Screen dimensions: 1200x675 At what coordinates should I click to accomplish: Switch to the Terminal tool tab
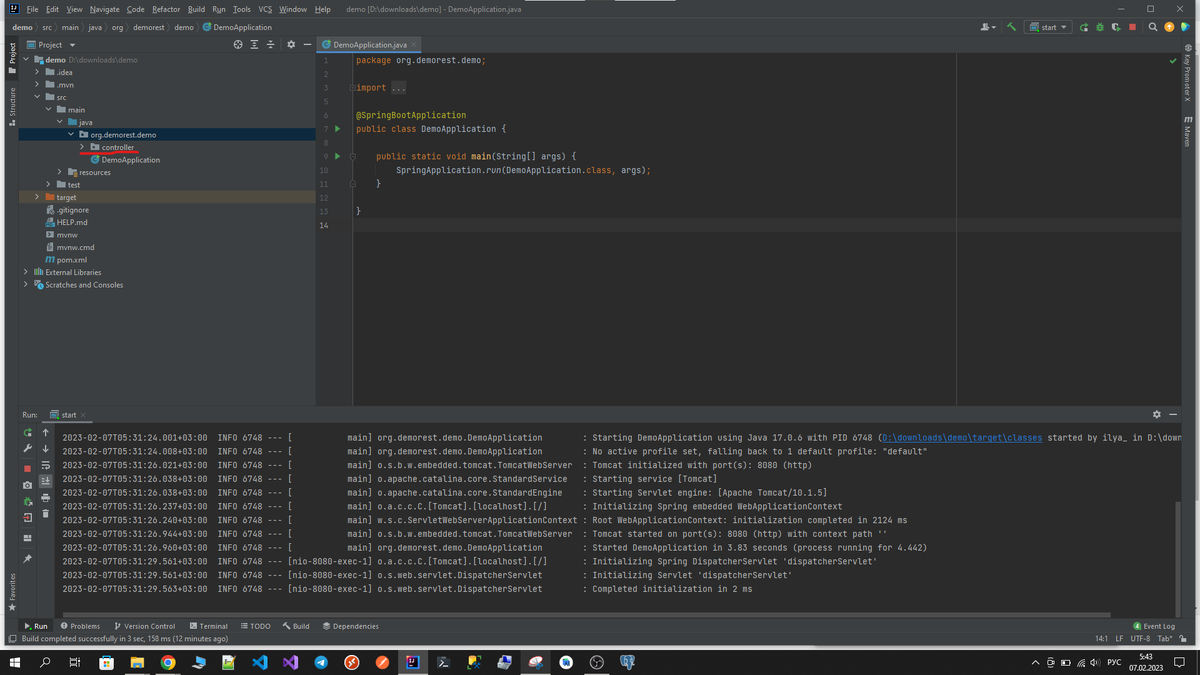pos(208,626)
